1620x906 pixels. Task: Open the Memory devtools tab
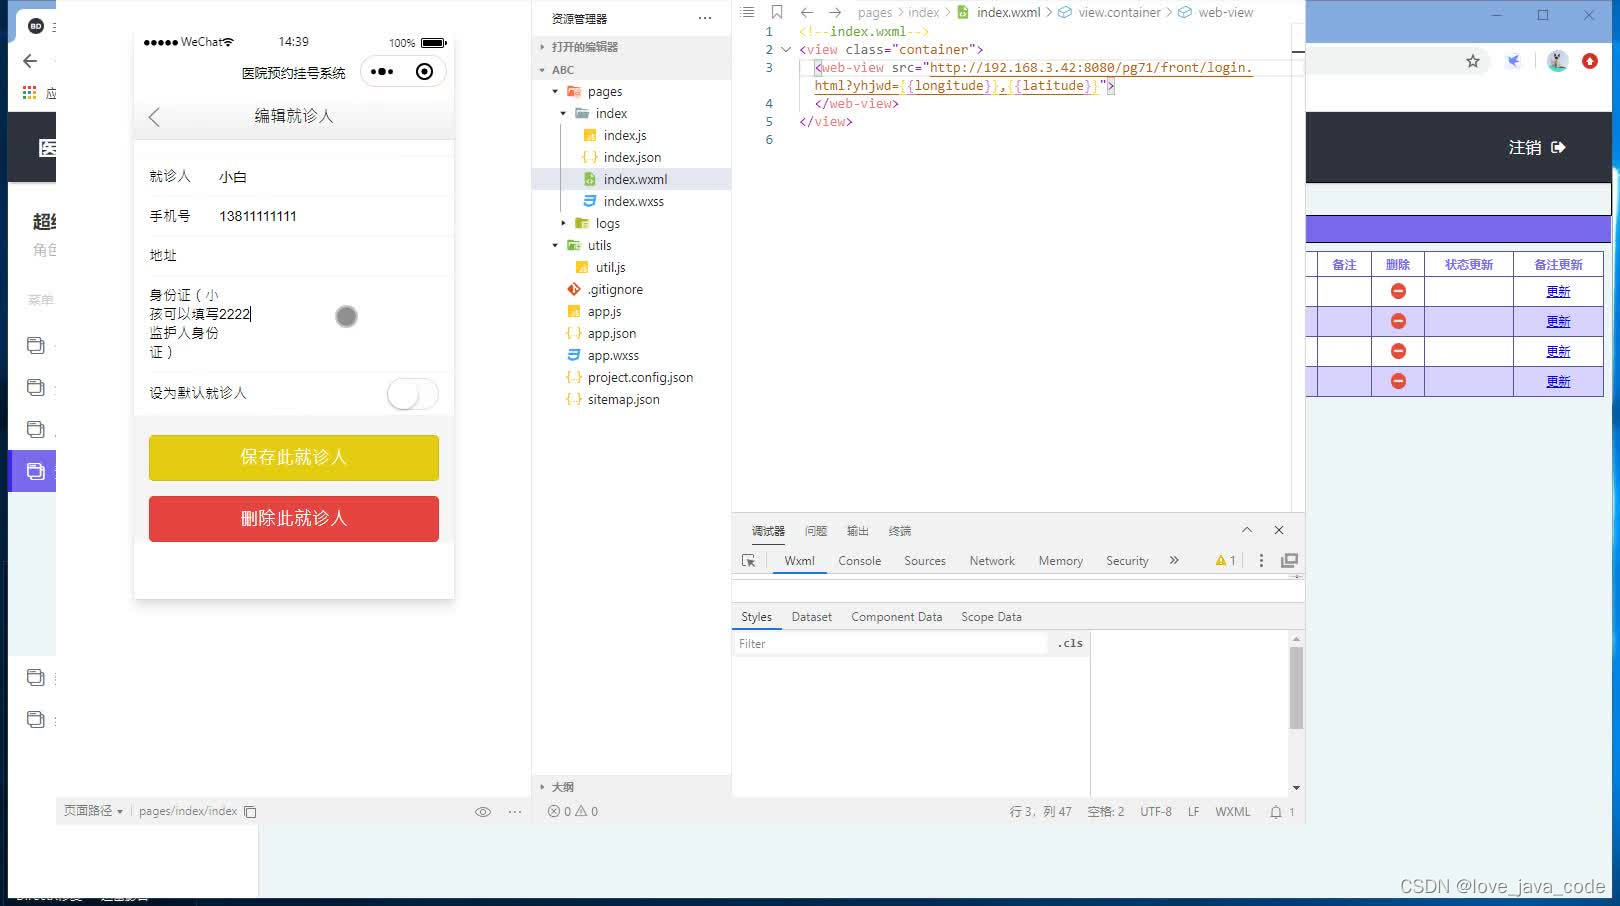(1060, 561)
